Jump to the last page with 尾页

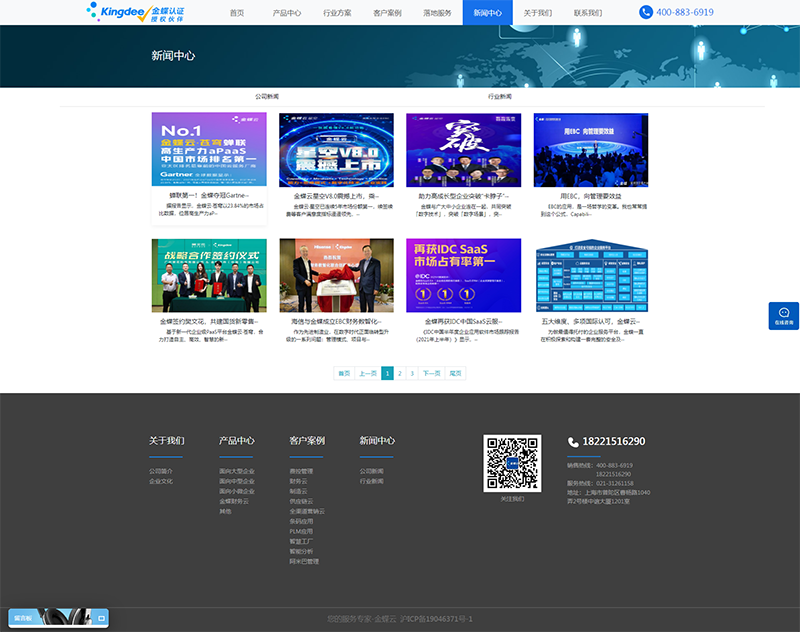pyautogui.click(x=455, y=373)
